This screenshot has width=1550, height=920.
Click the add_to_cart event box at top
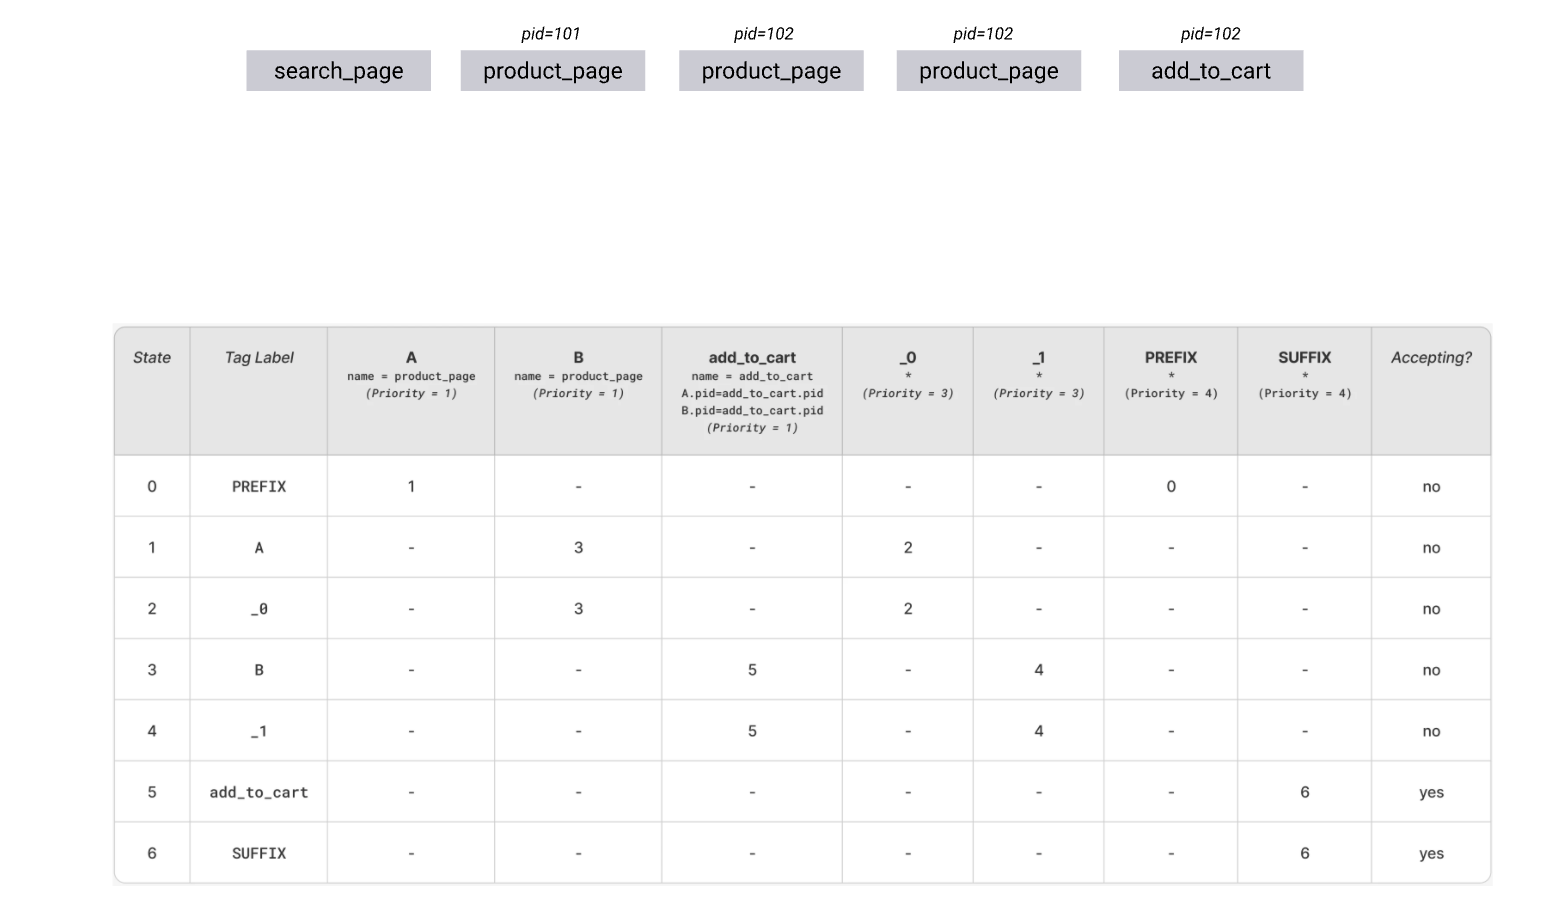[x=1210, y=71]
